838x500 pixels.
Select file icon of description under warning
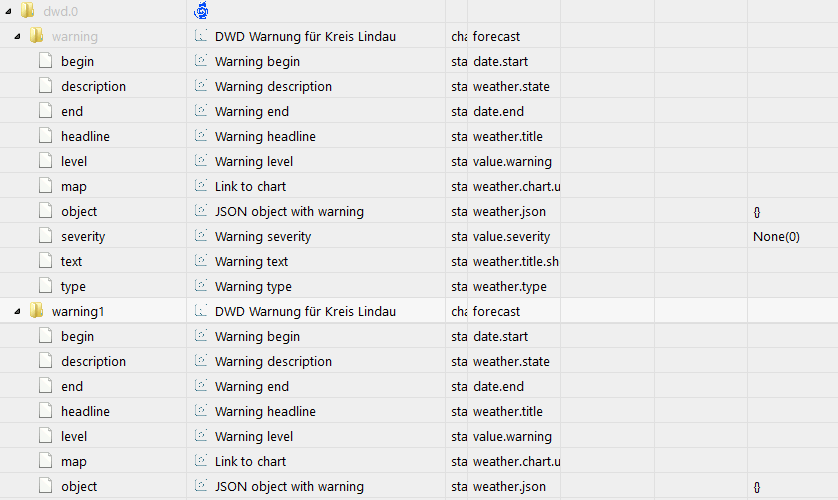point(45,86)
